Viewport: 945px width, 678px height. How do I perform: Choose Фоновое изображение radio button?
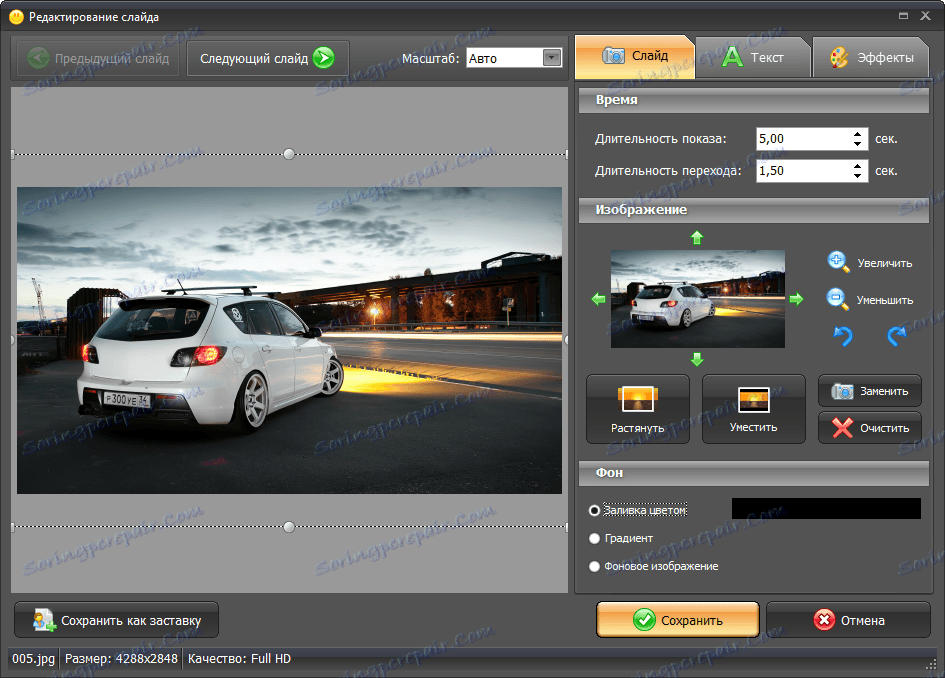tap(595, 566)
